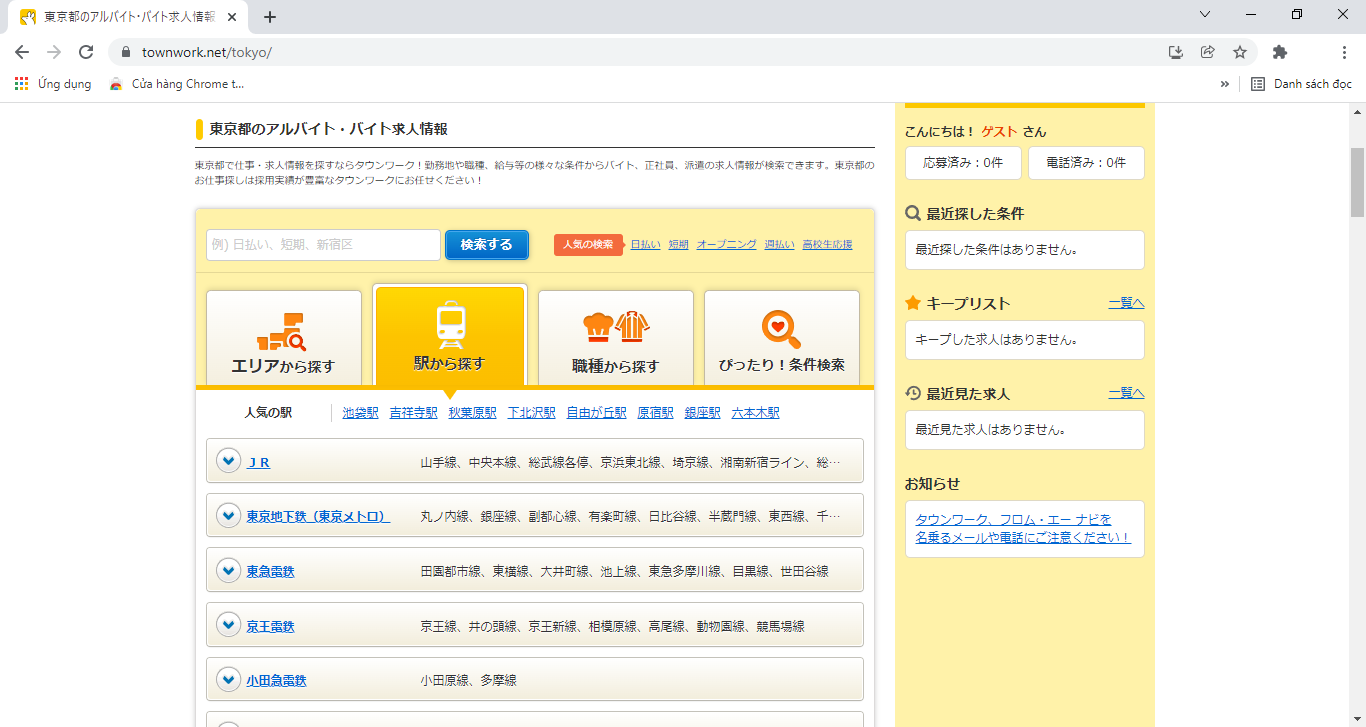Open the 池袋駅 popular station link

[360, 412]
